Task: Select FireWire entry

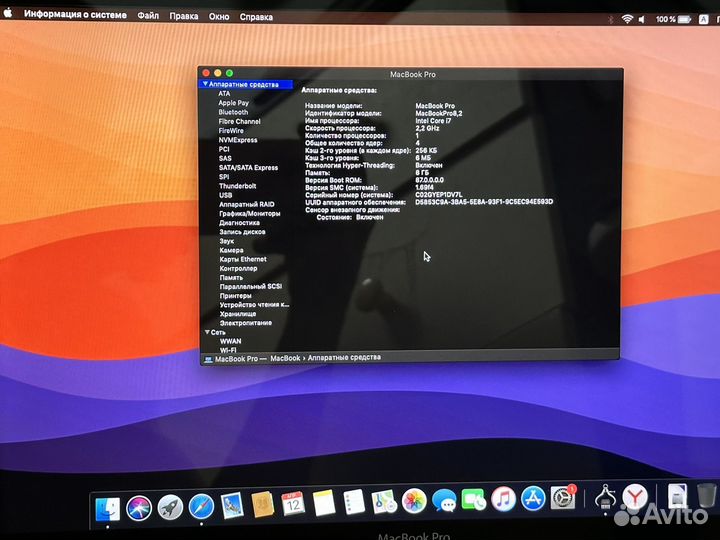Action: click(x=231, y=130)
